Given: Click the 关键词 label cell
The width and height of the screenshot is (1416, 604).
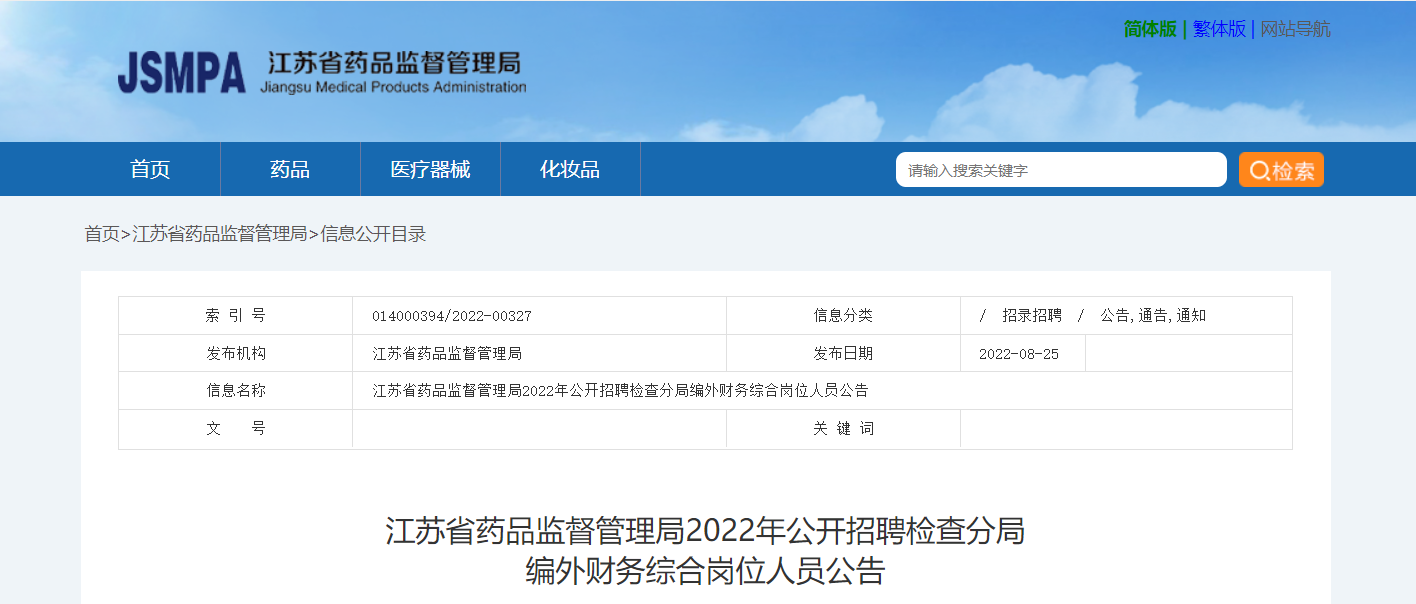Looking at the screenshot, I should (x=843, y=429).
